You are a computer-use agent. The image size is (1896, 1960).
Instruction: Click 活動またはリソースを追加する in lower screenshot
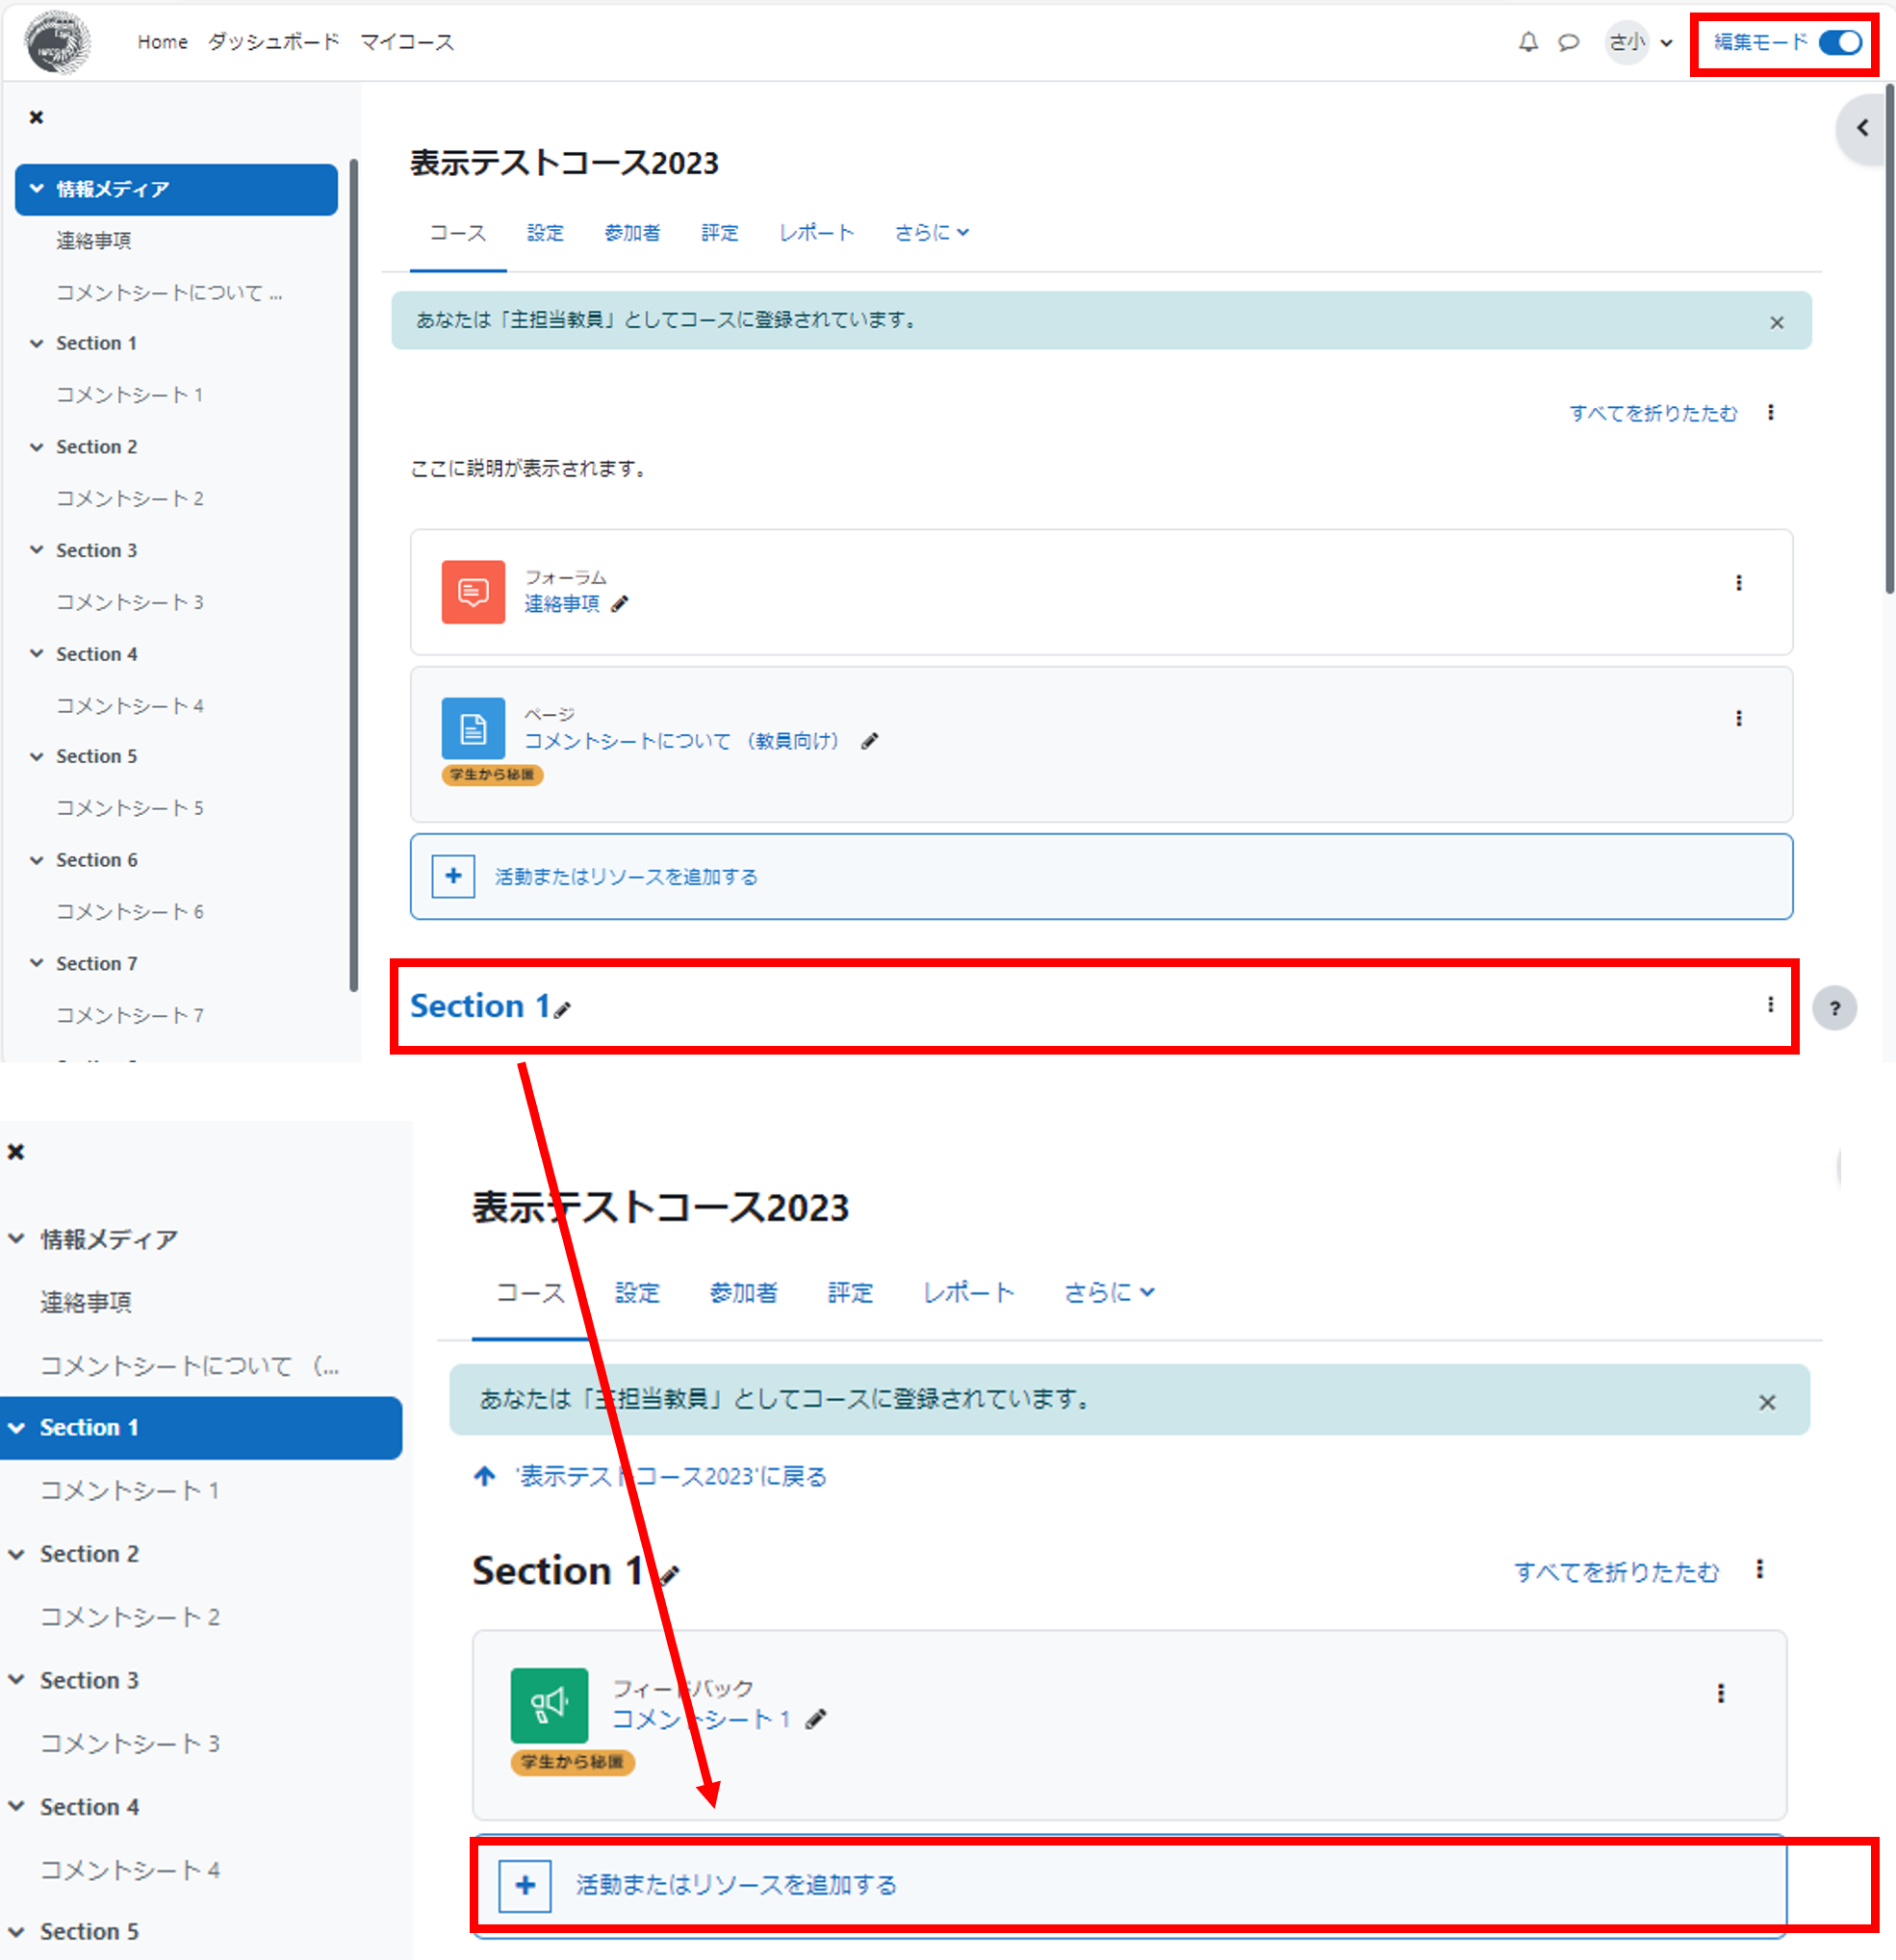736,1885
